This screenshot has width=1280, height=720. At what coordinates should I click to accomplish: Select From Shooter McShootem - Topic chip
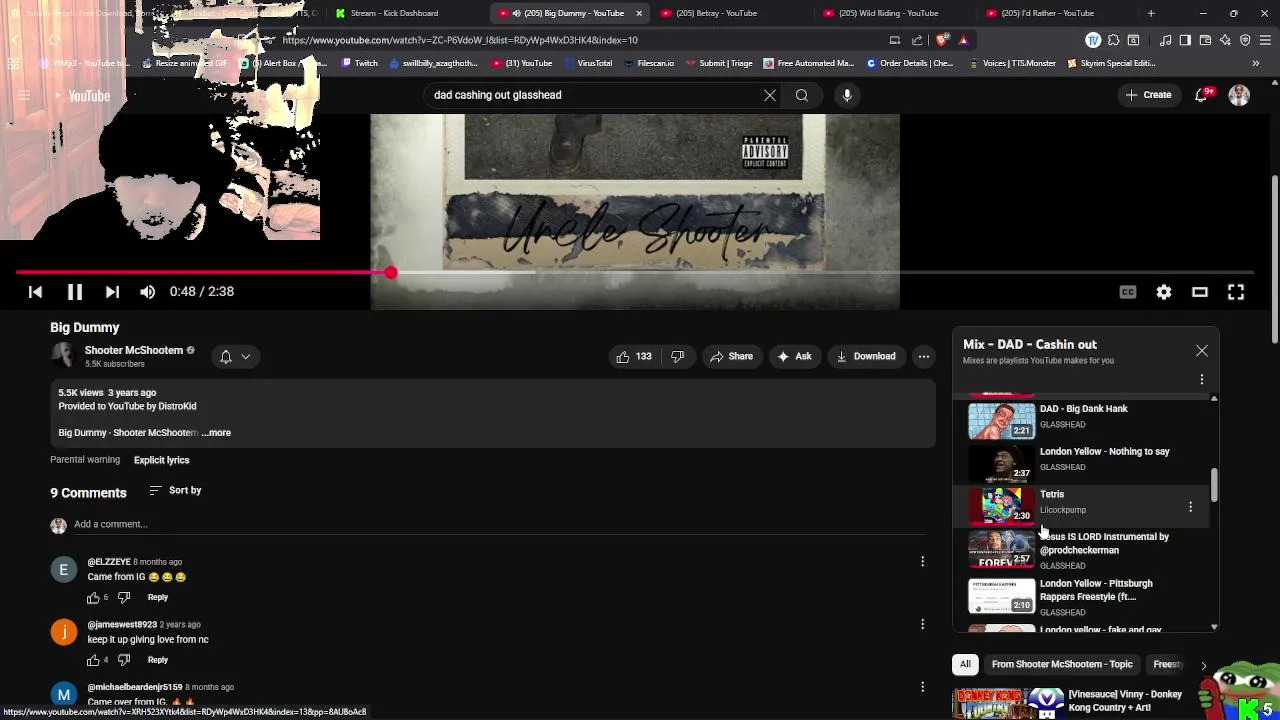coord(1062,664)
